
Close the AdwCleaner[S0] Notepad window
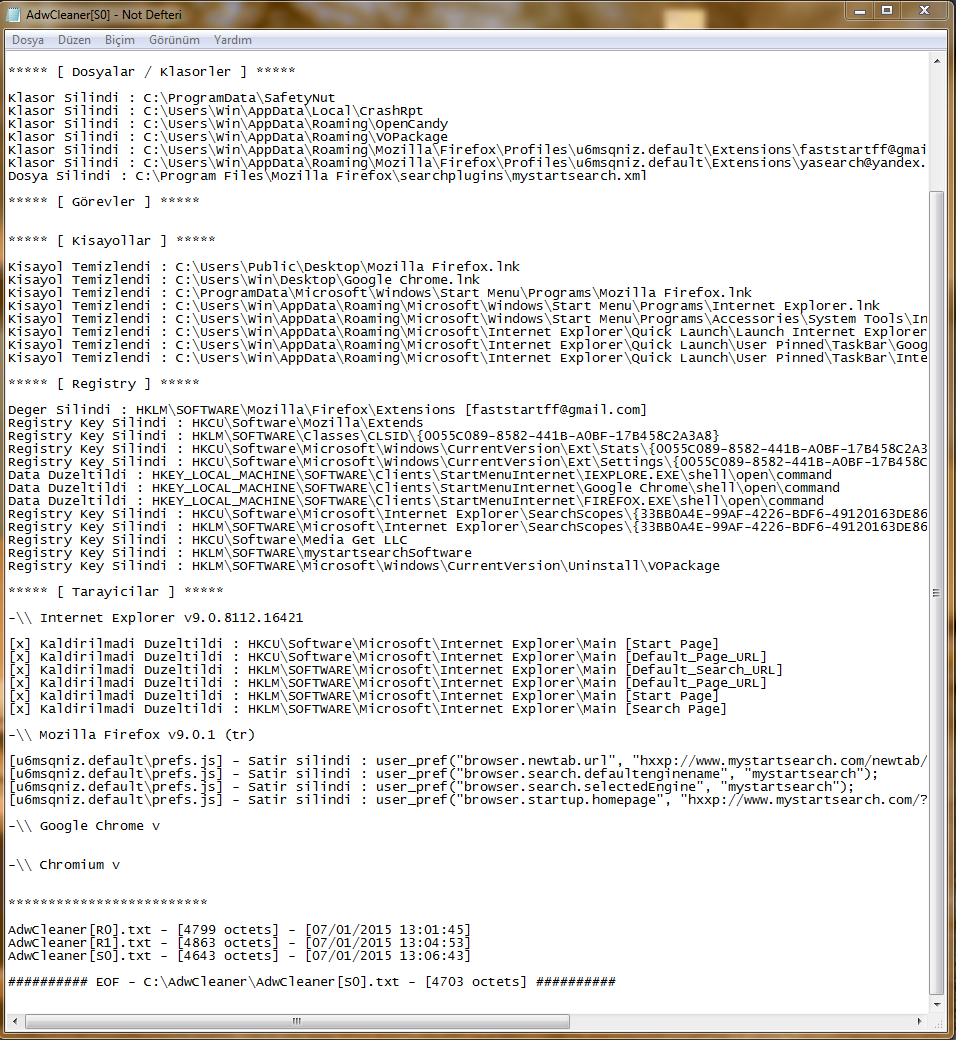924,11
